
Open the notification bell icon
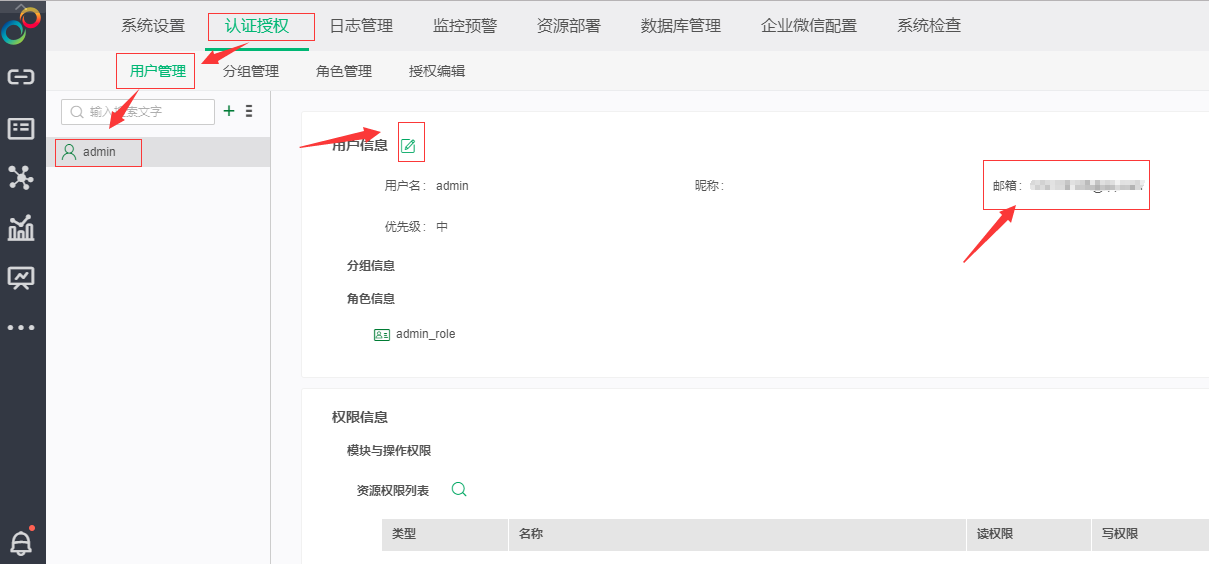[x=21, y=541]
